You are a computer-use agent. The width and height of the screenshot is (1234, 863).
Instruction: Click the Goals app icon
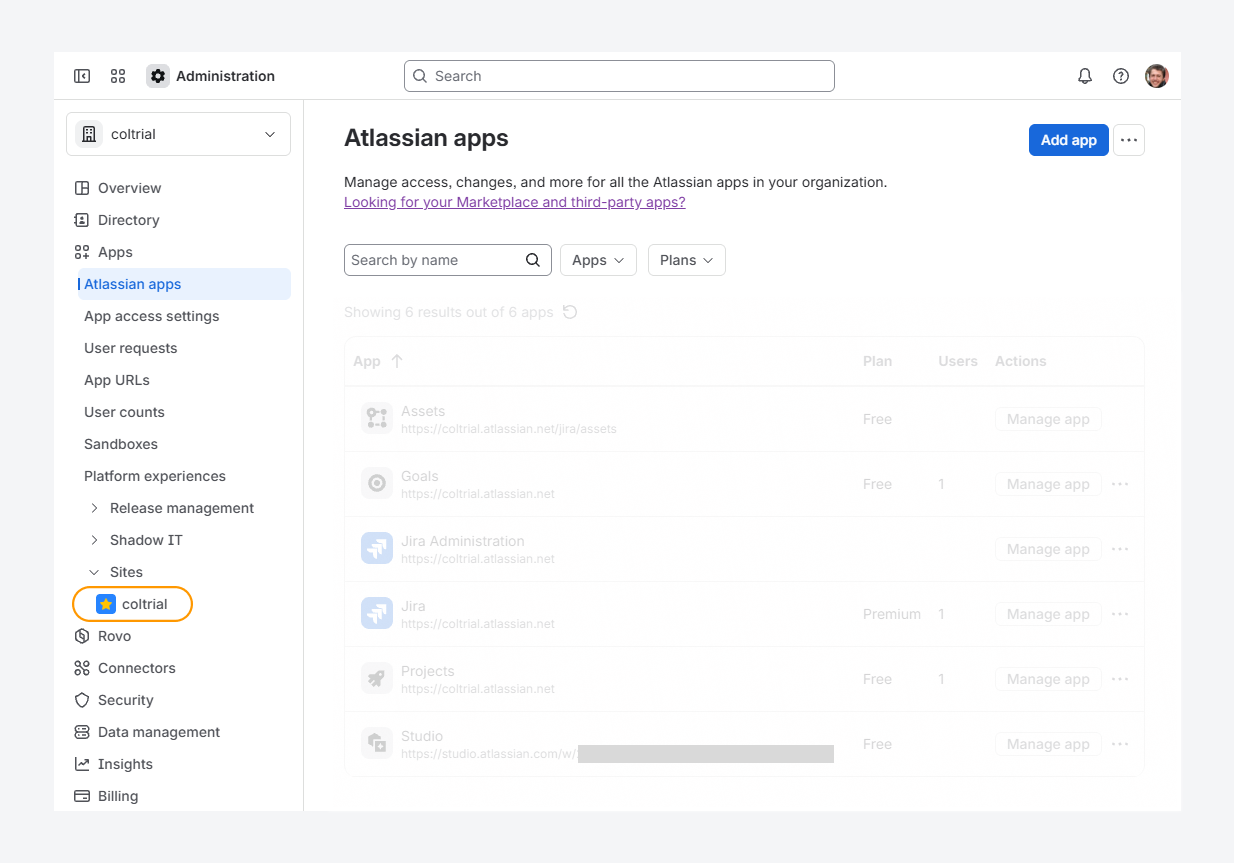(377, 484)
